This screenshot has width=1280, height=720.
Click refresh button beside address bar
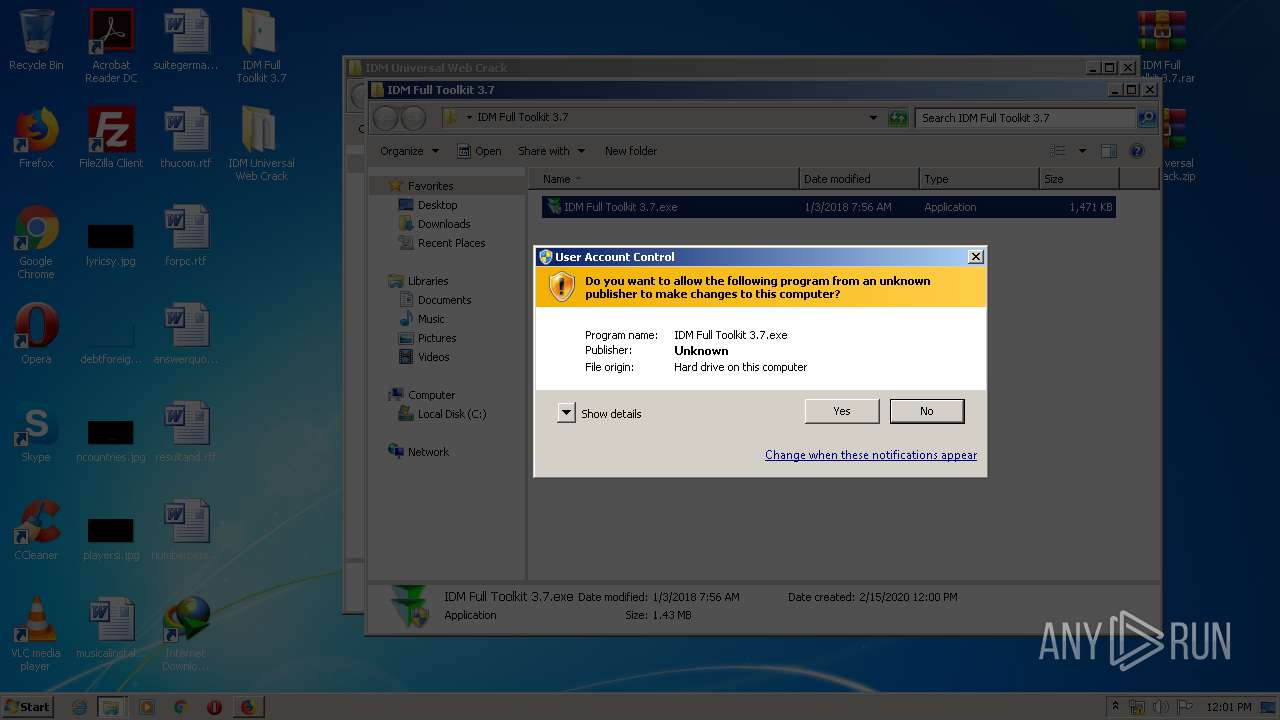pyautogui.click(x=898, y=118)
